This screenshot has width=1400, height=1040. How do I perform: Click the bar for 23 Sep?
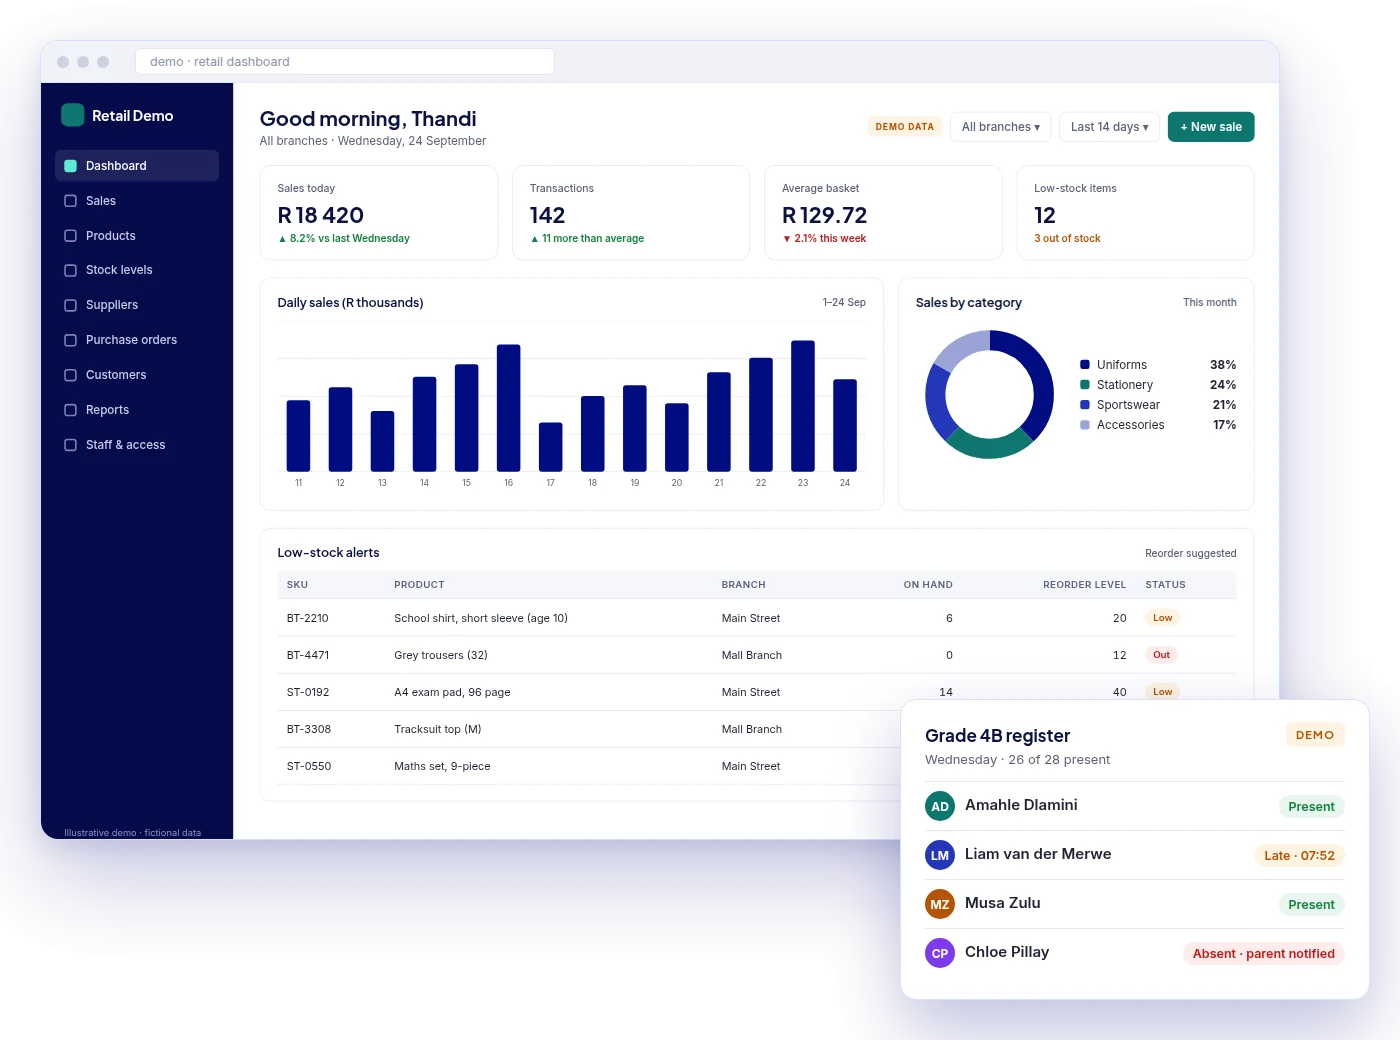click(803, 406)
